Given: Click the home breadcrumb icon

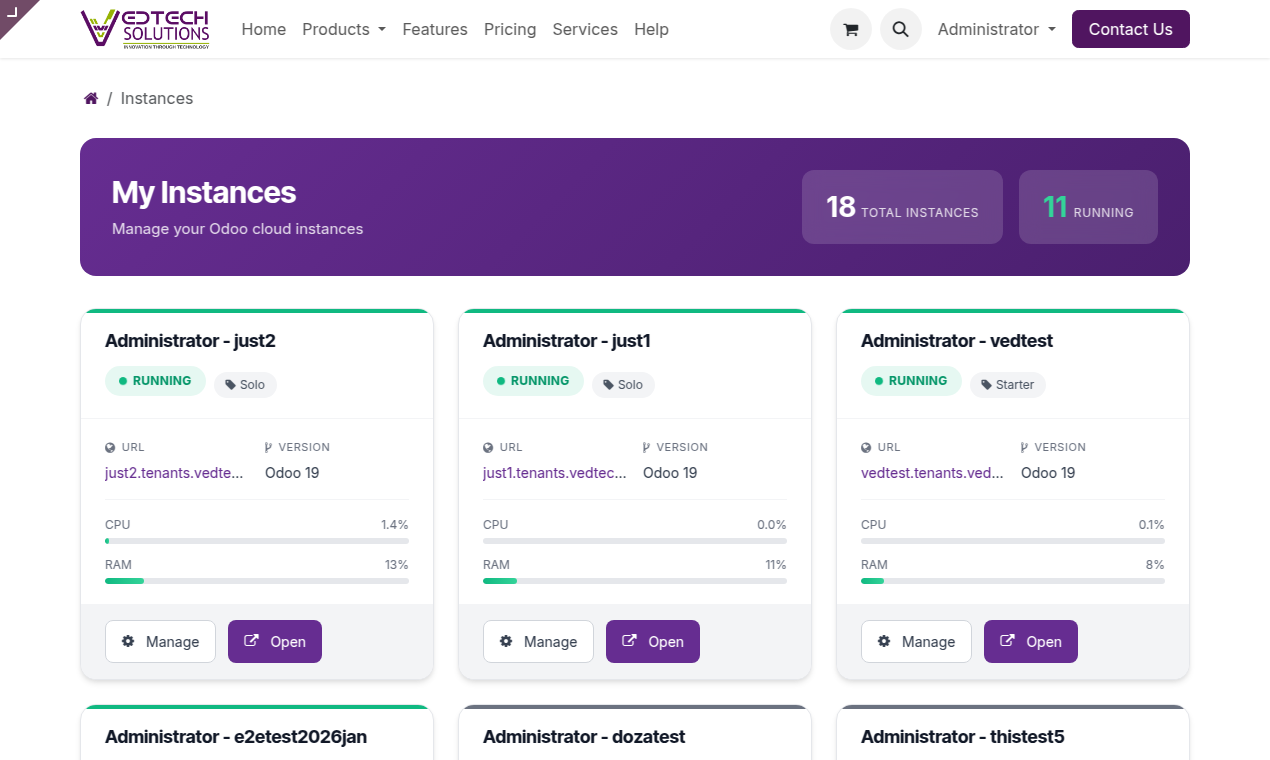Looking at the screenshot, I should pyautogui.click(x=91, y=98).
